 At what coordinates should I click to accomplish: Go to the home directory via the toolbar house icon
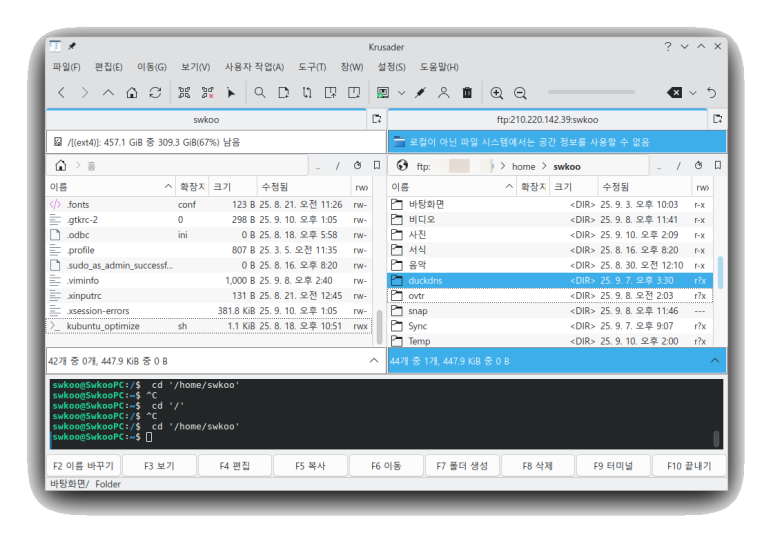tap(132, 93)
